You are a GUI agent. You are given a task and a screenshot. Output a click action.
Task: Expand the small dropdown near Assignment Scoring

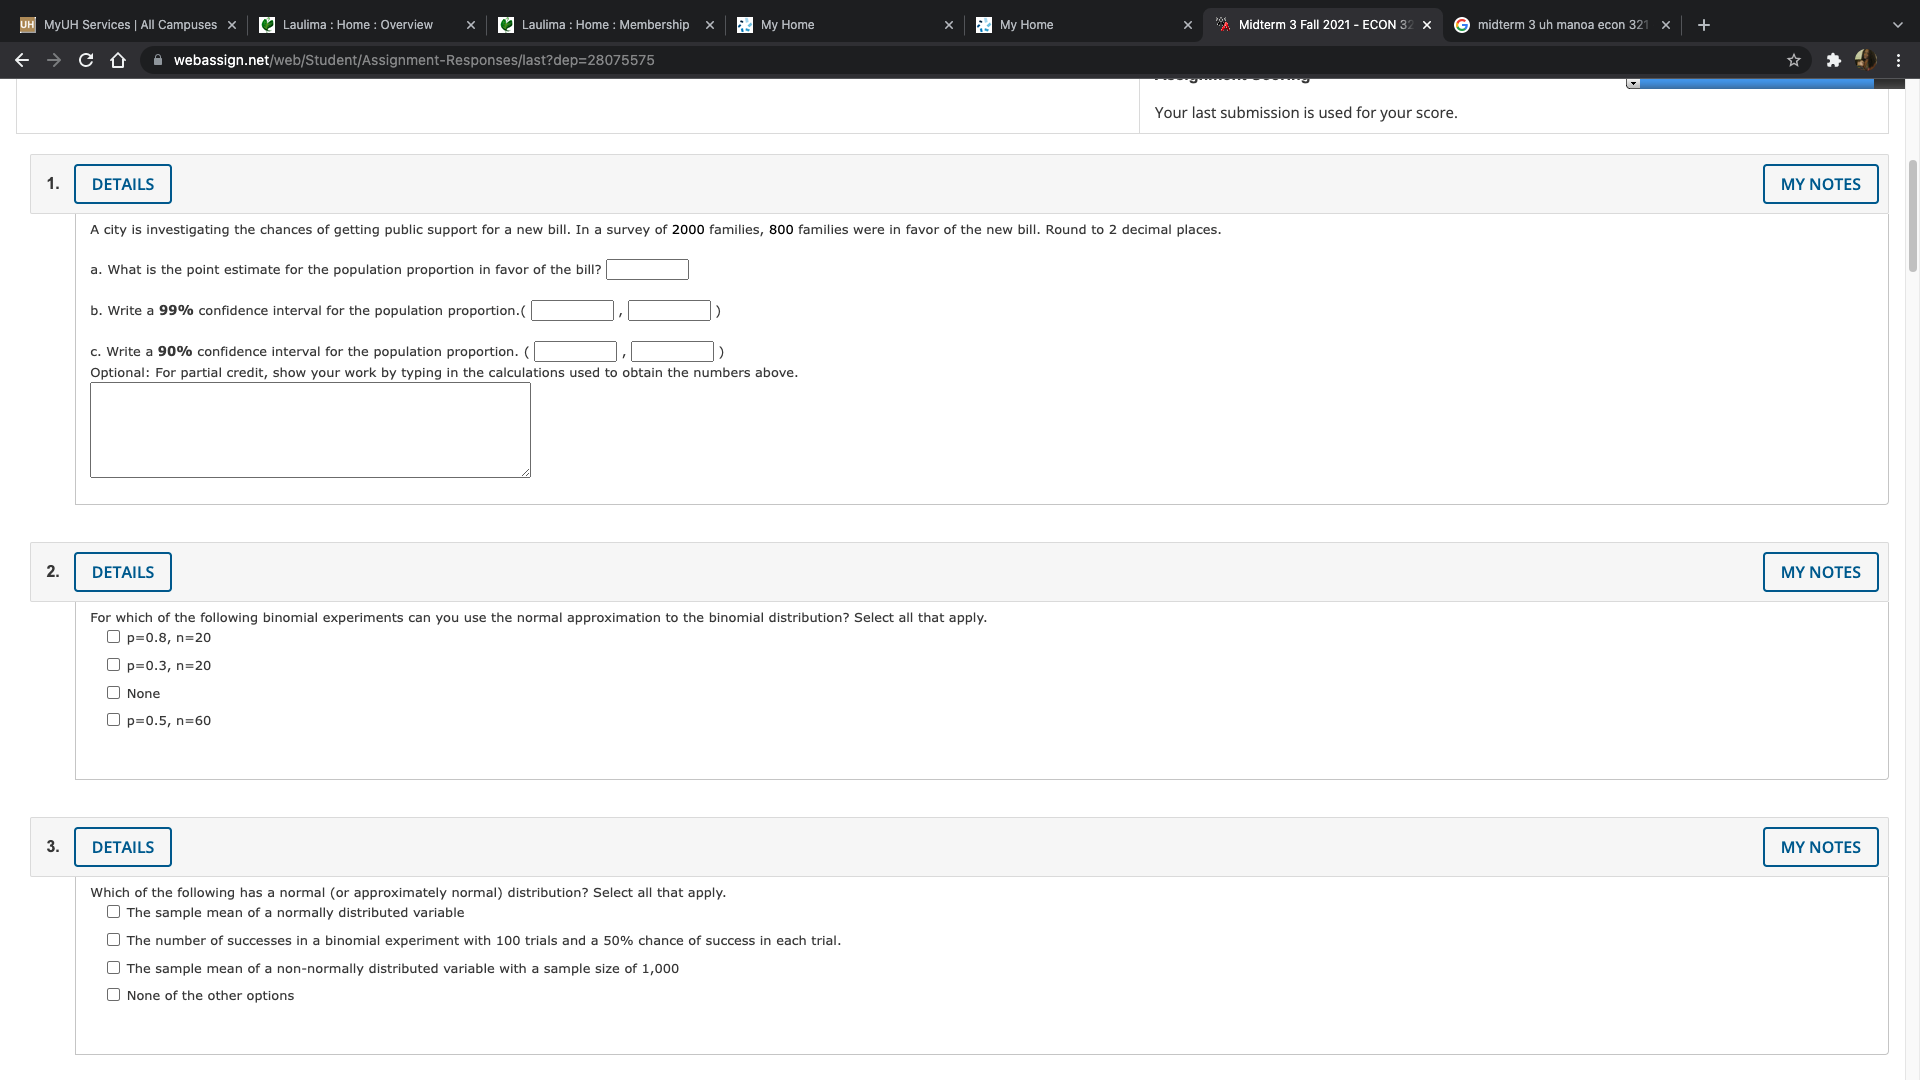coord(1634,82)
